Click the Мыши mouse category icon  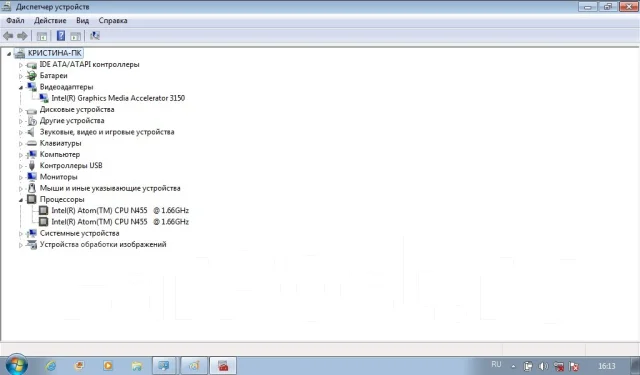pos(31,188)
